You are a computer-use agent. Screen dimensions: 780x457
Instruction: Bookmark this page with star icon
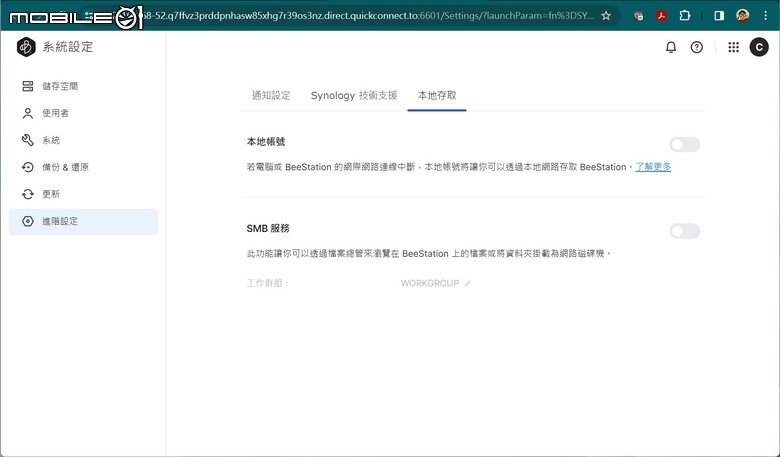coord(606,16)
